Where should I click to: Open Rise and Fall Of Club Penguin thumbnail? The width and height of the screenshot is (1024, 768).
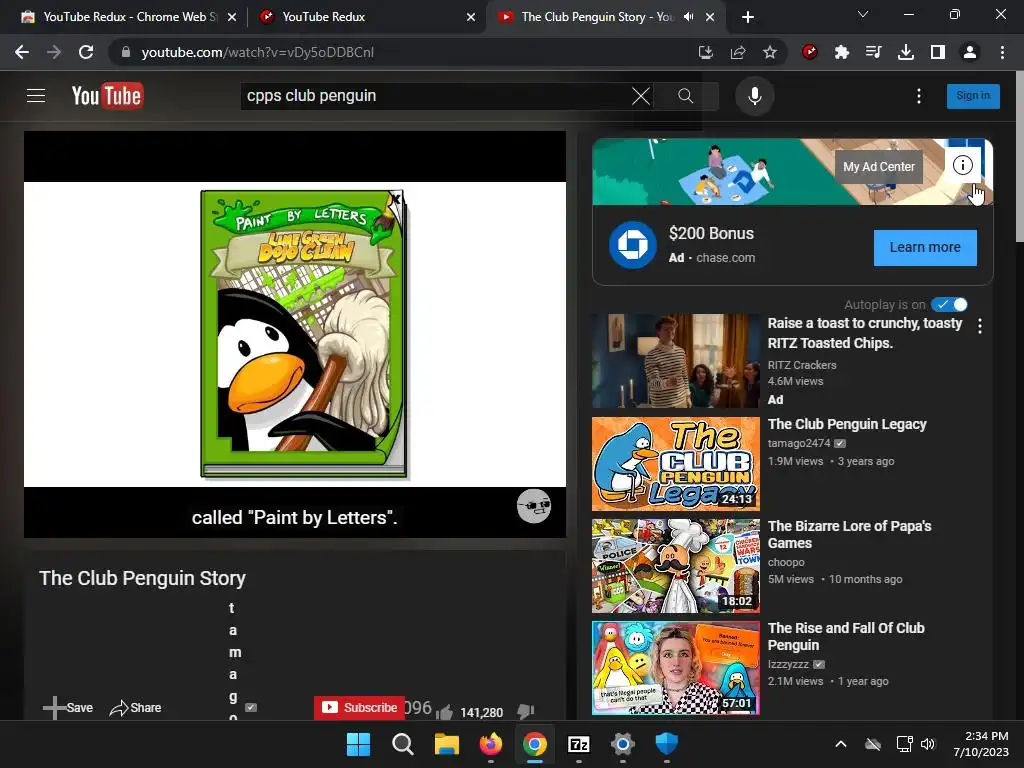point(675,667)
